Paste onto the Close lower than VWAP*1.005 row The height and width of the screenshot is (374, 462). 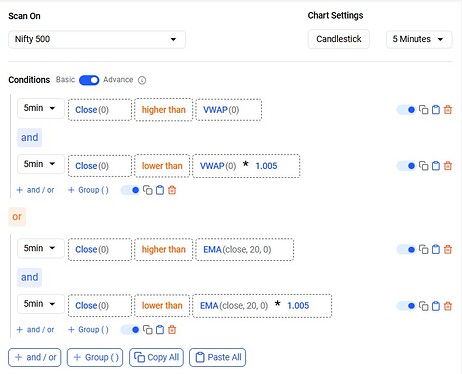point(436,166)
